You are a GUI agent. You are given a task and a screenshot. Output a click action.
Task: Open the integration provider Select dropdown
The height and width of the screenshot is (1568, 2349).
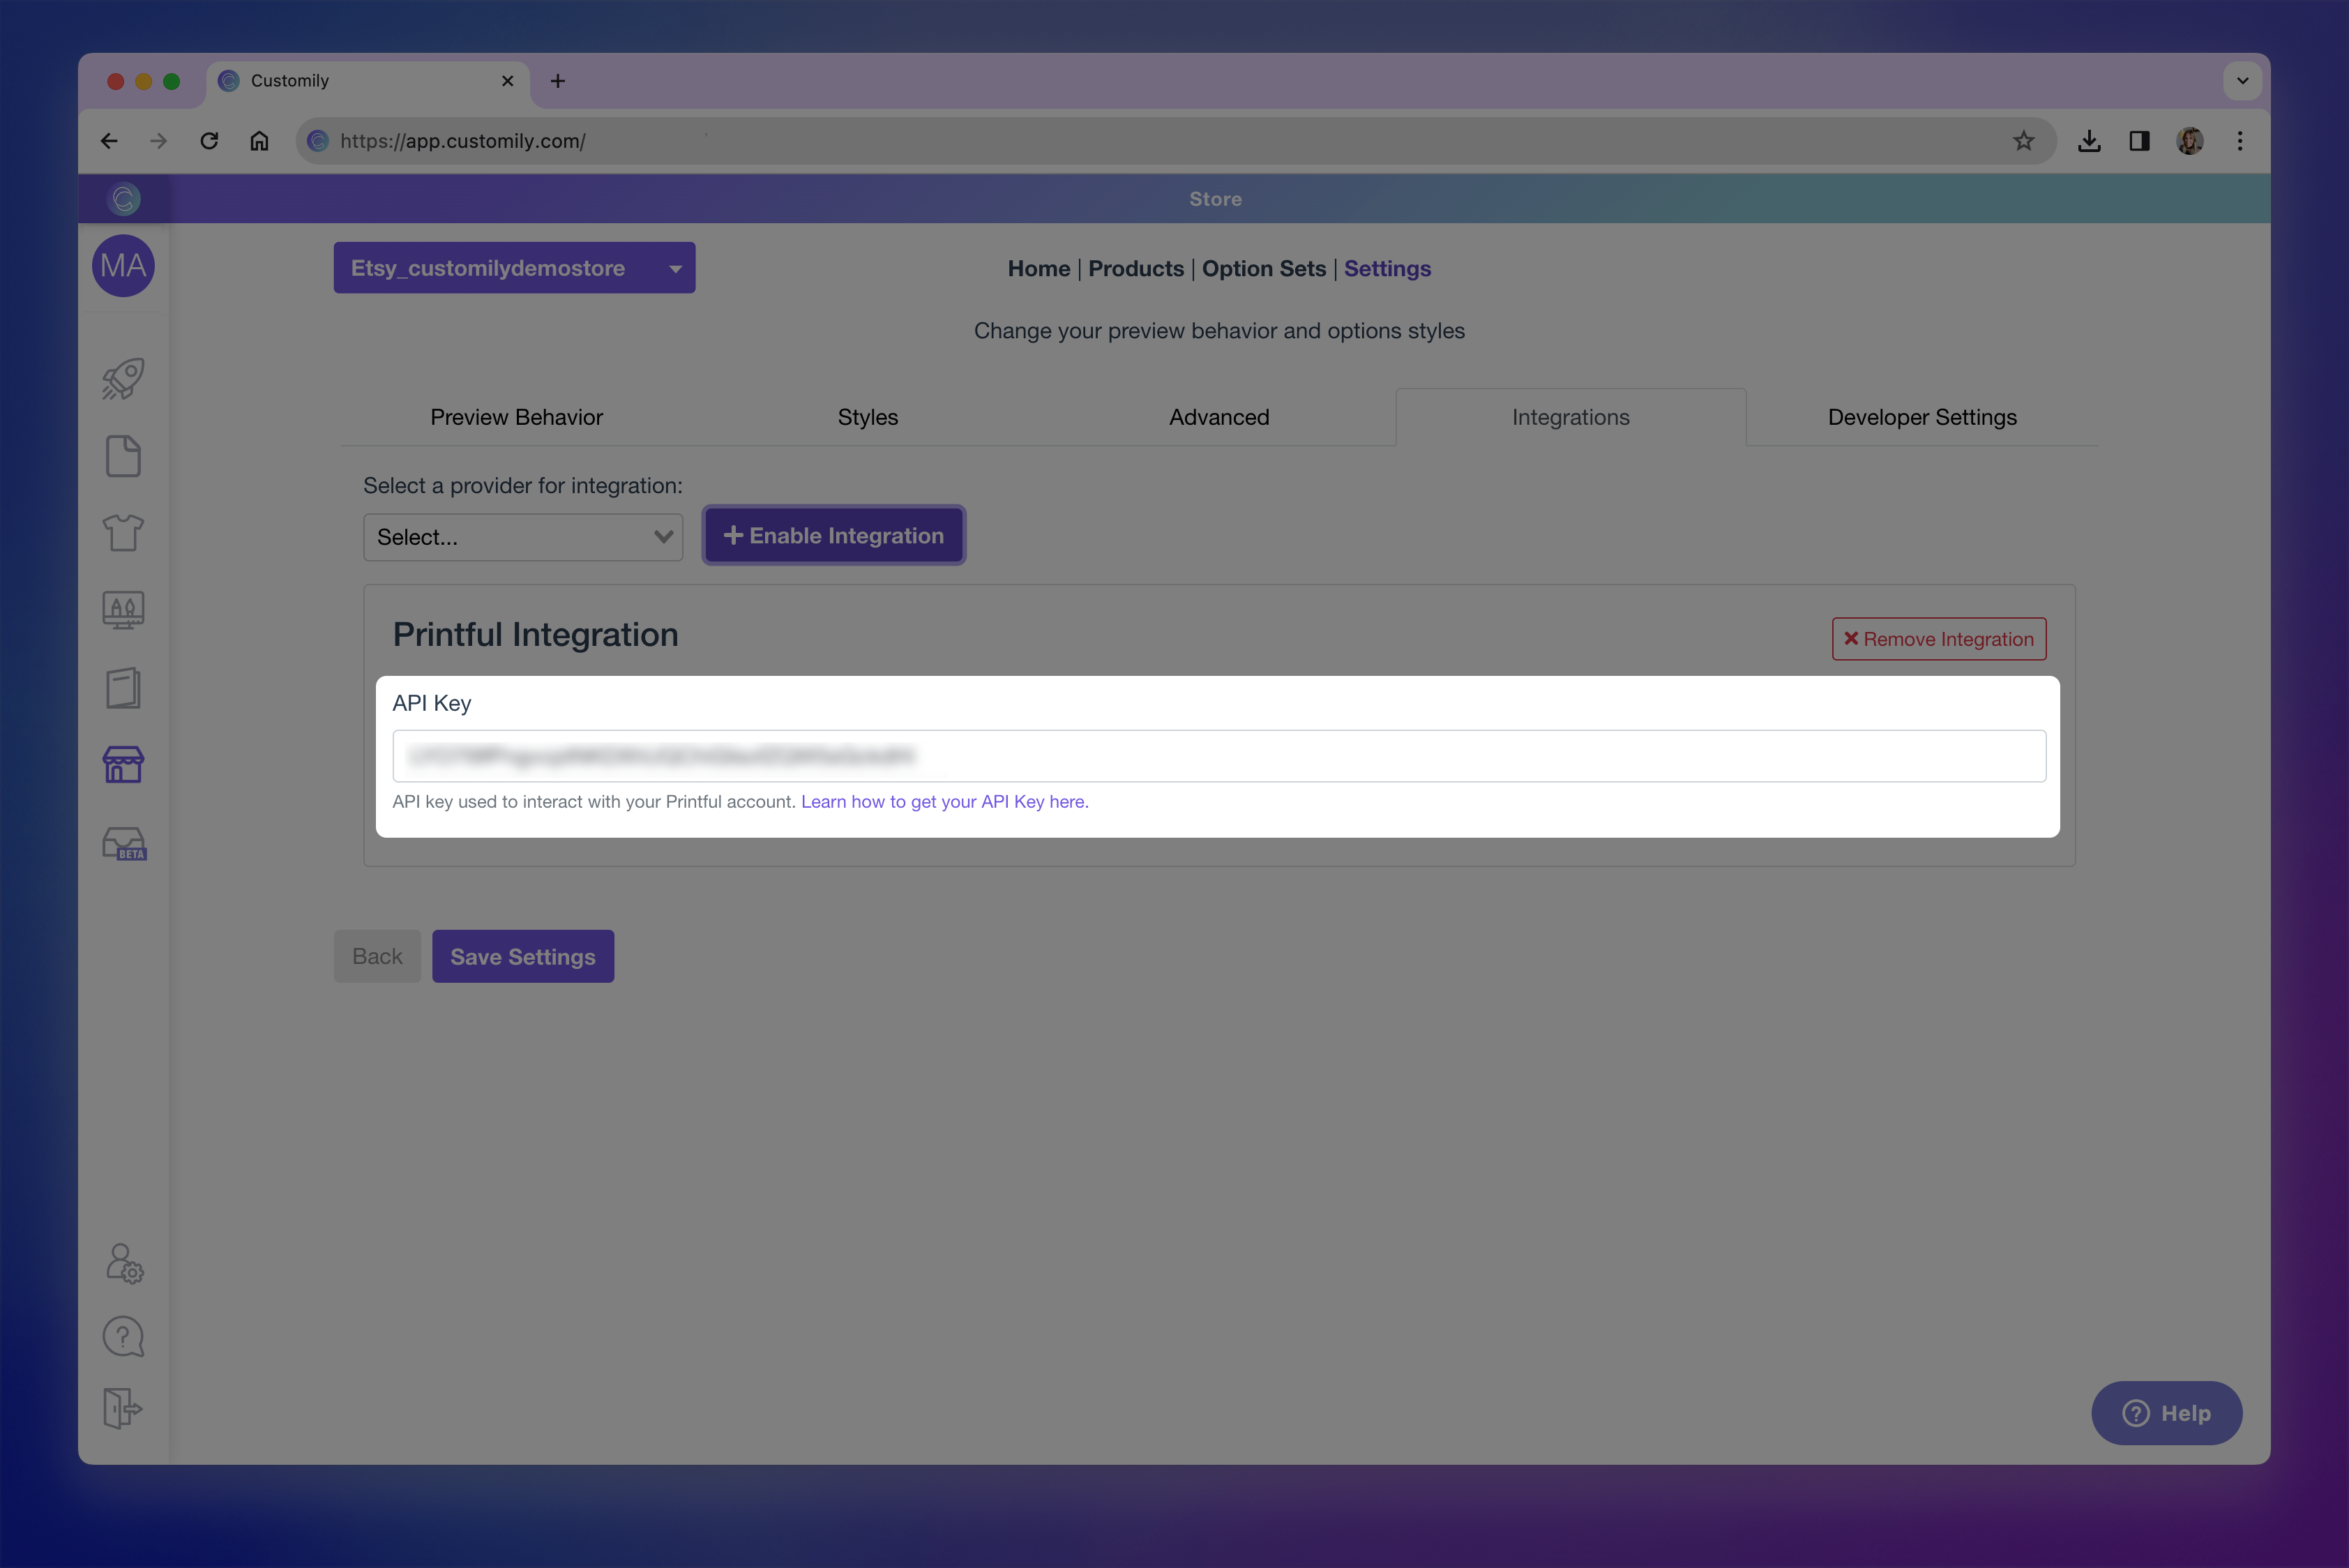(522, 537)
